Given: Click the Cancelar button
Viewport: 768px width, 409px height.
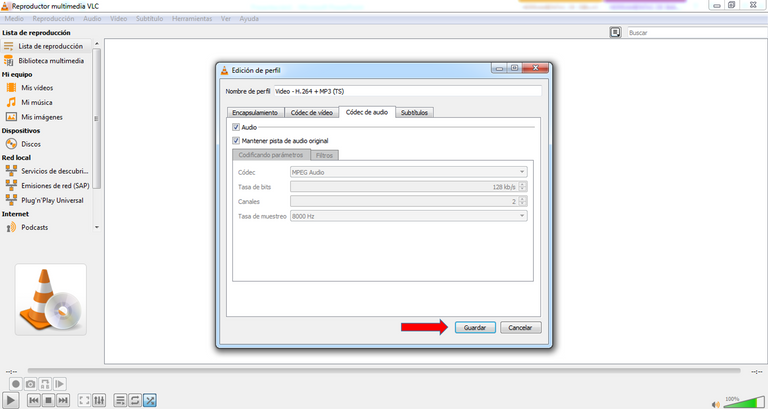Looking at the screenshot, I should 521,328.
